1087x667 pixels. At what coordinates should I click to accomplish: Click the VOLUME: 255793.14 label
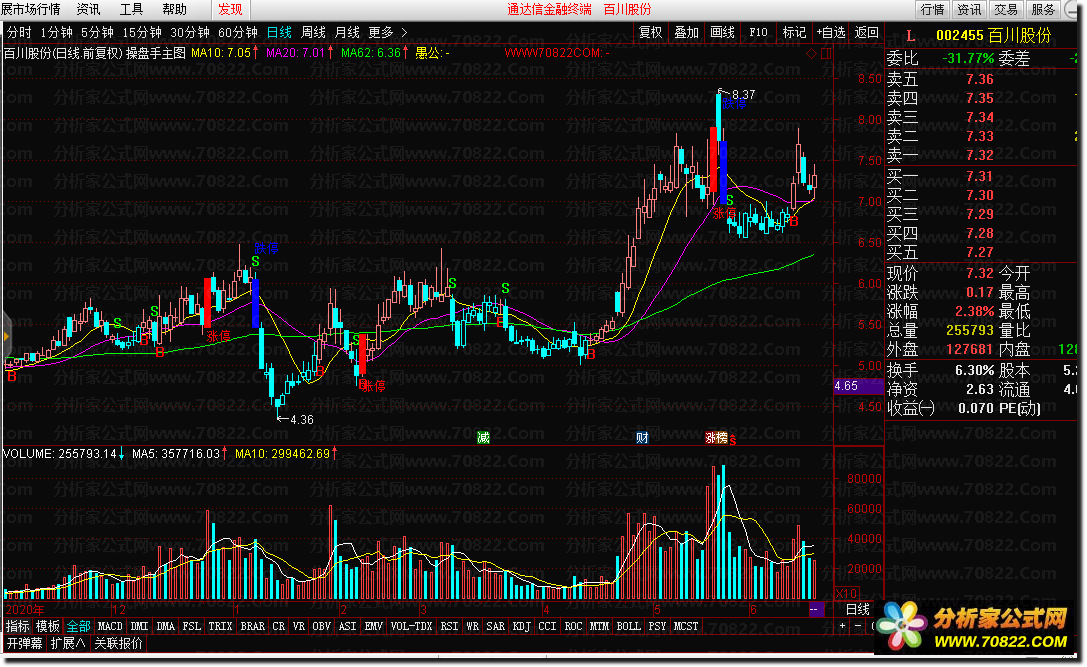(60, 454)
